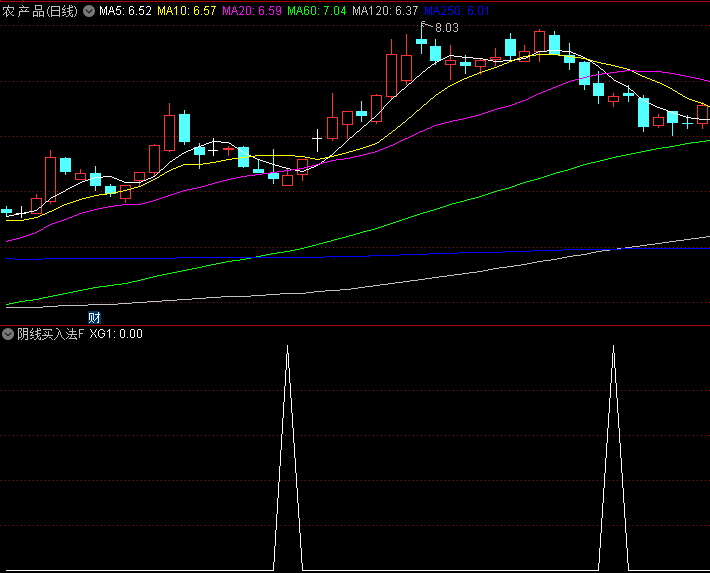Select the MA5 moving average label
Image resolution: width=710 pixels, height=573 pixels.
125,11
